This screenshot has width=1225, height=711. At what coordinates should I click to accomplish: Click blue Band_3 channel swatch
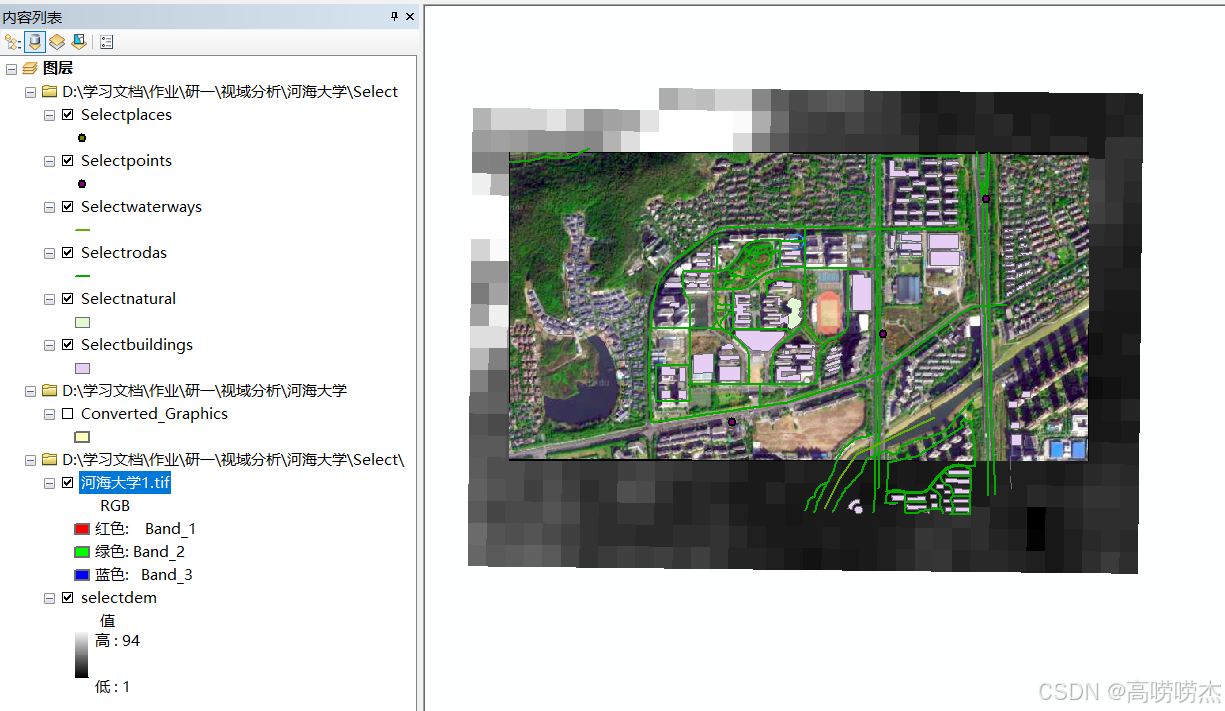82,575
